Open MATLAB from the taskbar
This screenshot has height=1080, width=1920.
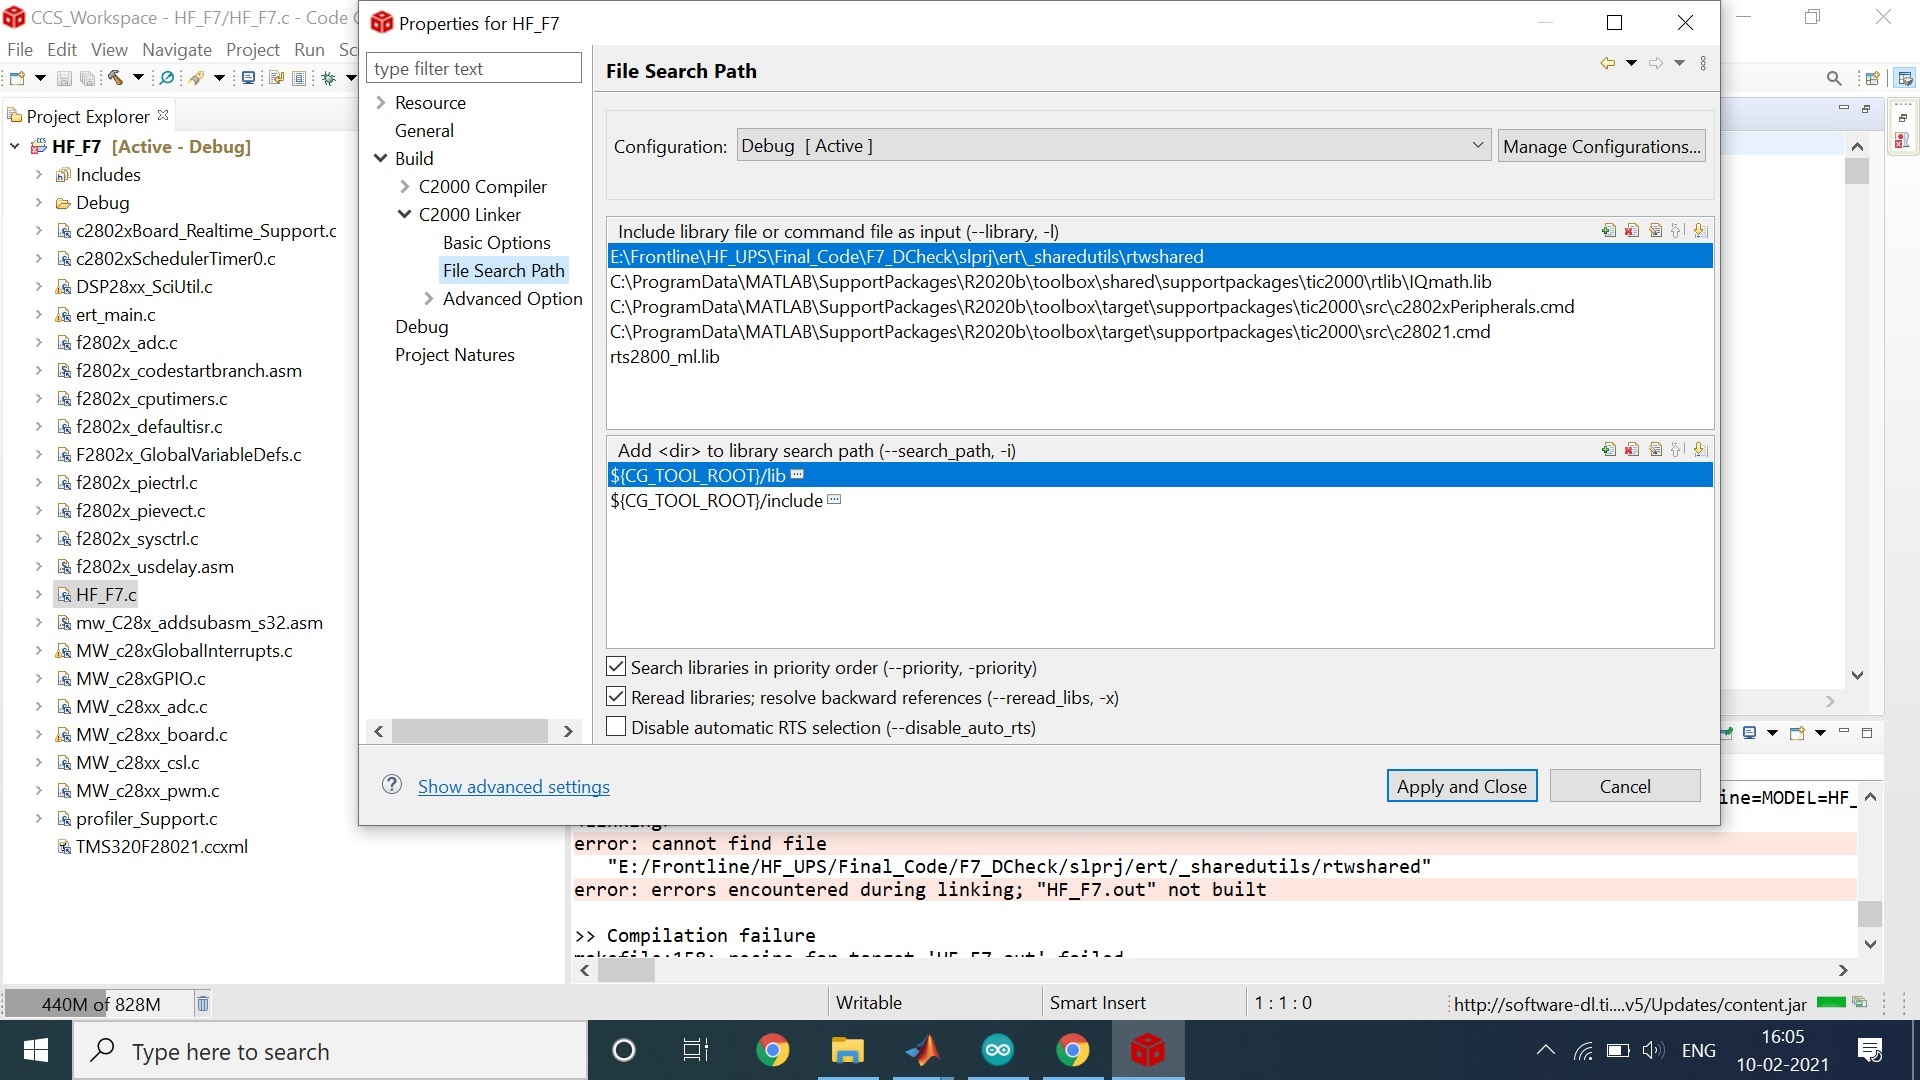(922, 1050)
